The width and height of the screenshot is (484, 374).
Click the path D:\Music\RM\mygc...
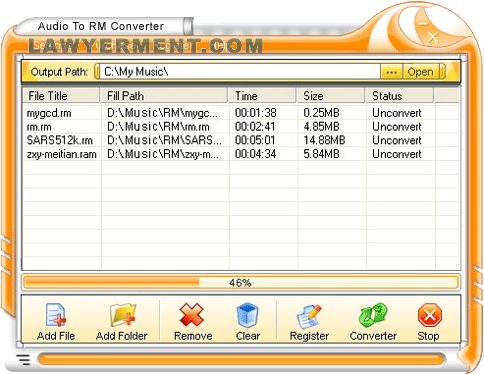[x=163, y=113]
